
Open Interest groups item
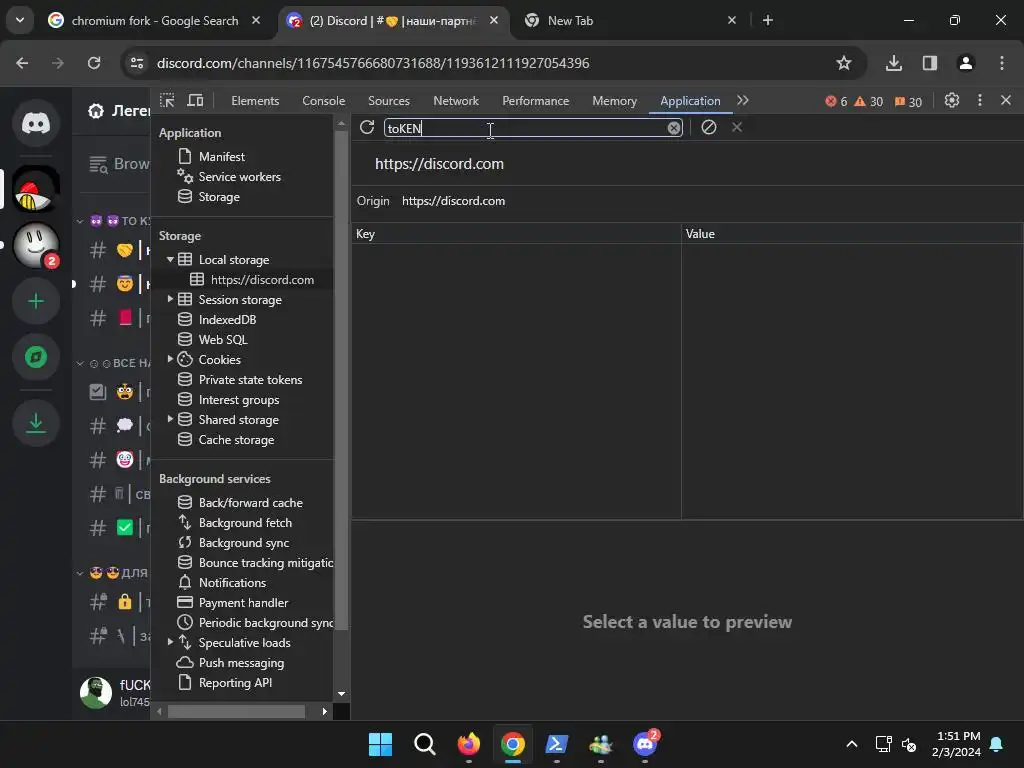pyautogui.click(x=238, y=400)
